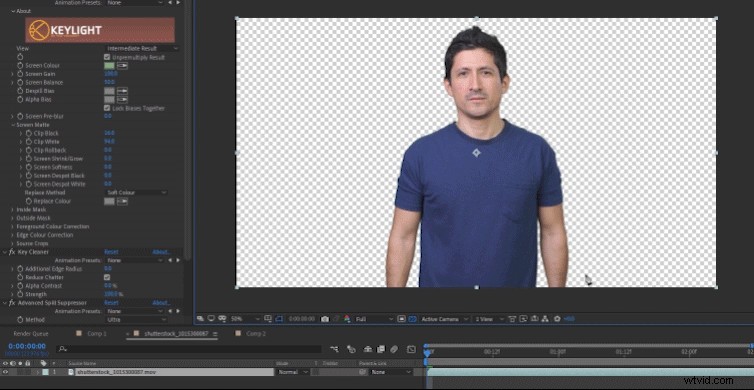The width and height of the screenshot is (754, 390).
Task: Open the resolution dropdown set to Full
Action: [x=374, y=319]
